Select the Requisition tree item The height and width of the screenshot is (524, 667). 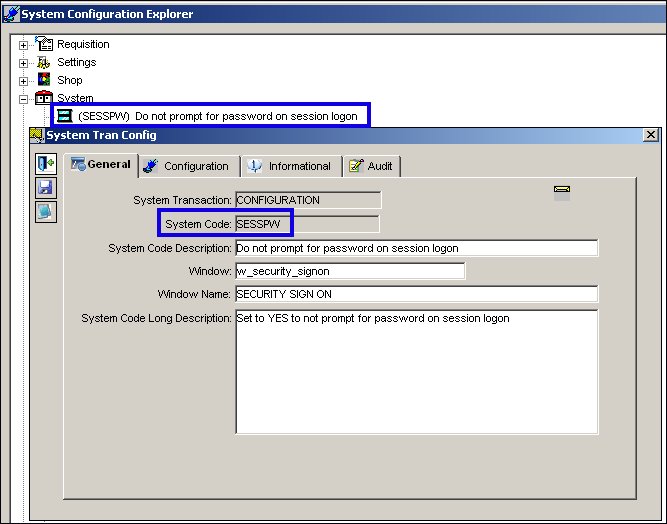coord(83,44)
